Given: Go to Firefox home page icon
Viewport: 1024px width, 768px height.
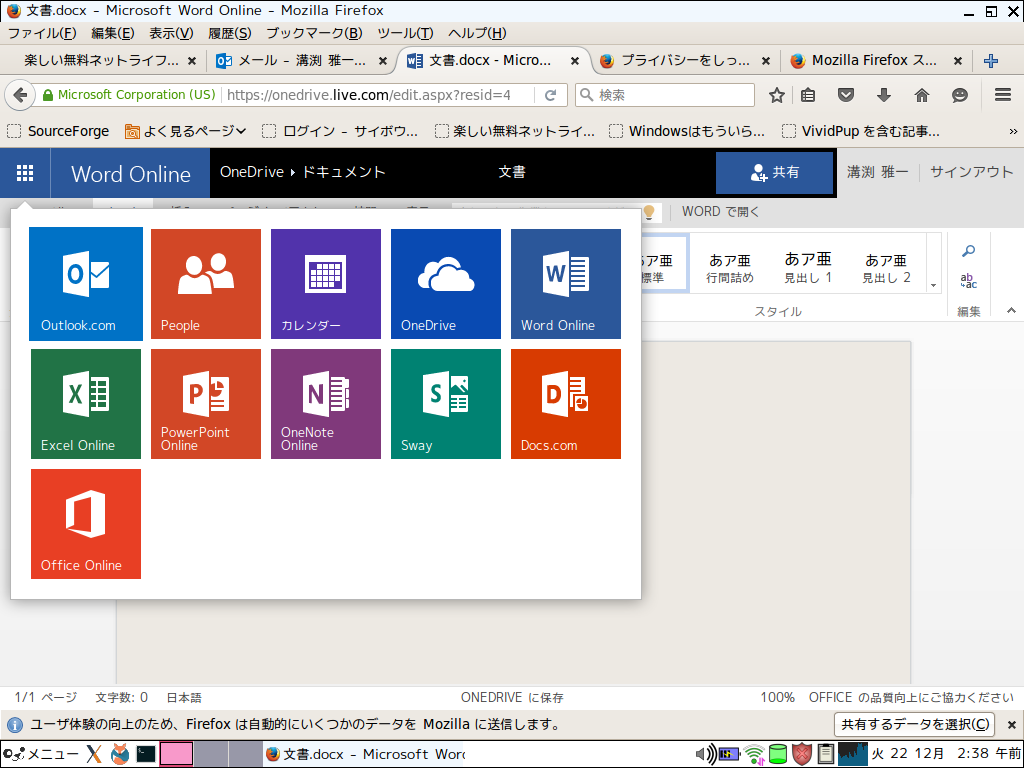Looking at the screenshot, I should (x=921, y=95).
